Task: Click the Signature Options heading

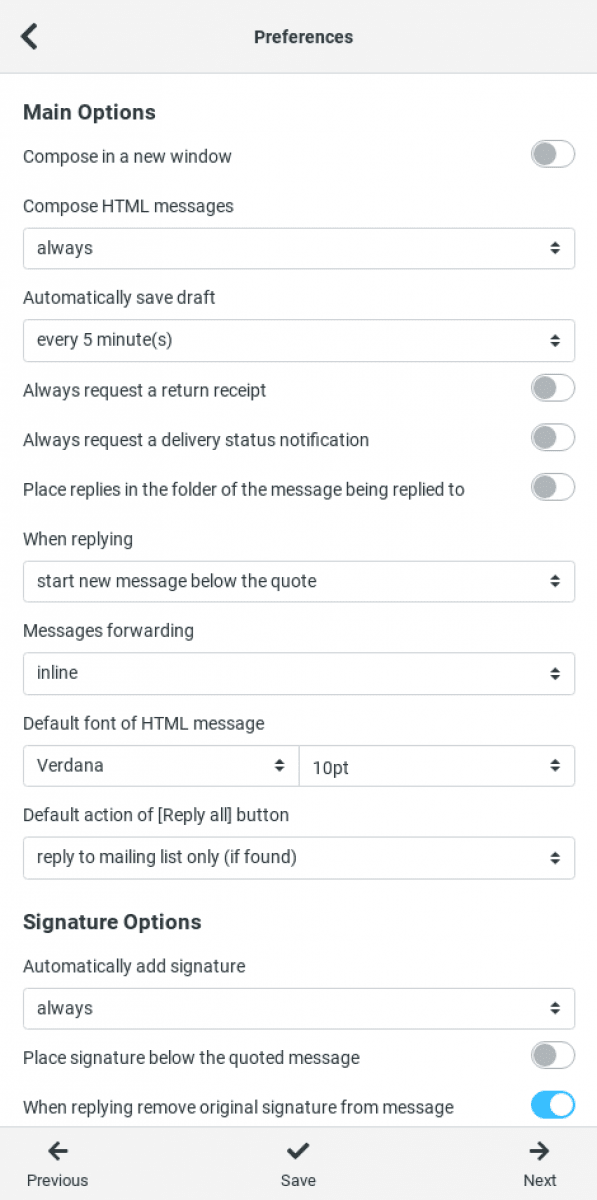Action: (112, 922)
